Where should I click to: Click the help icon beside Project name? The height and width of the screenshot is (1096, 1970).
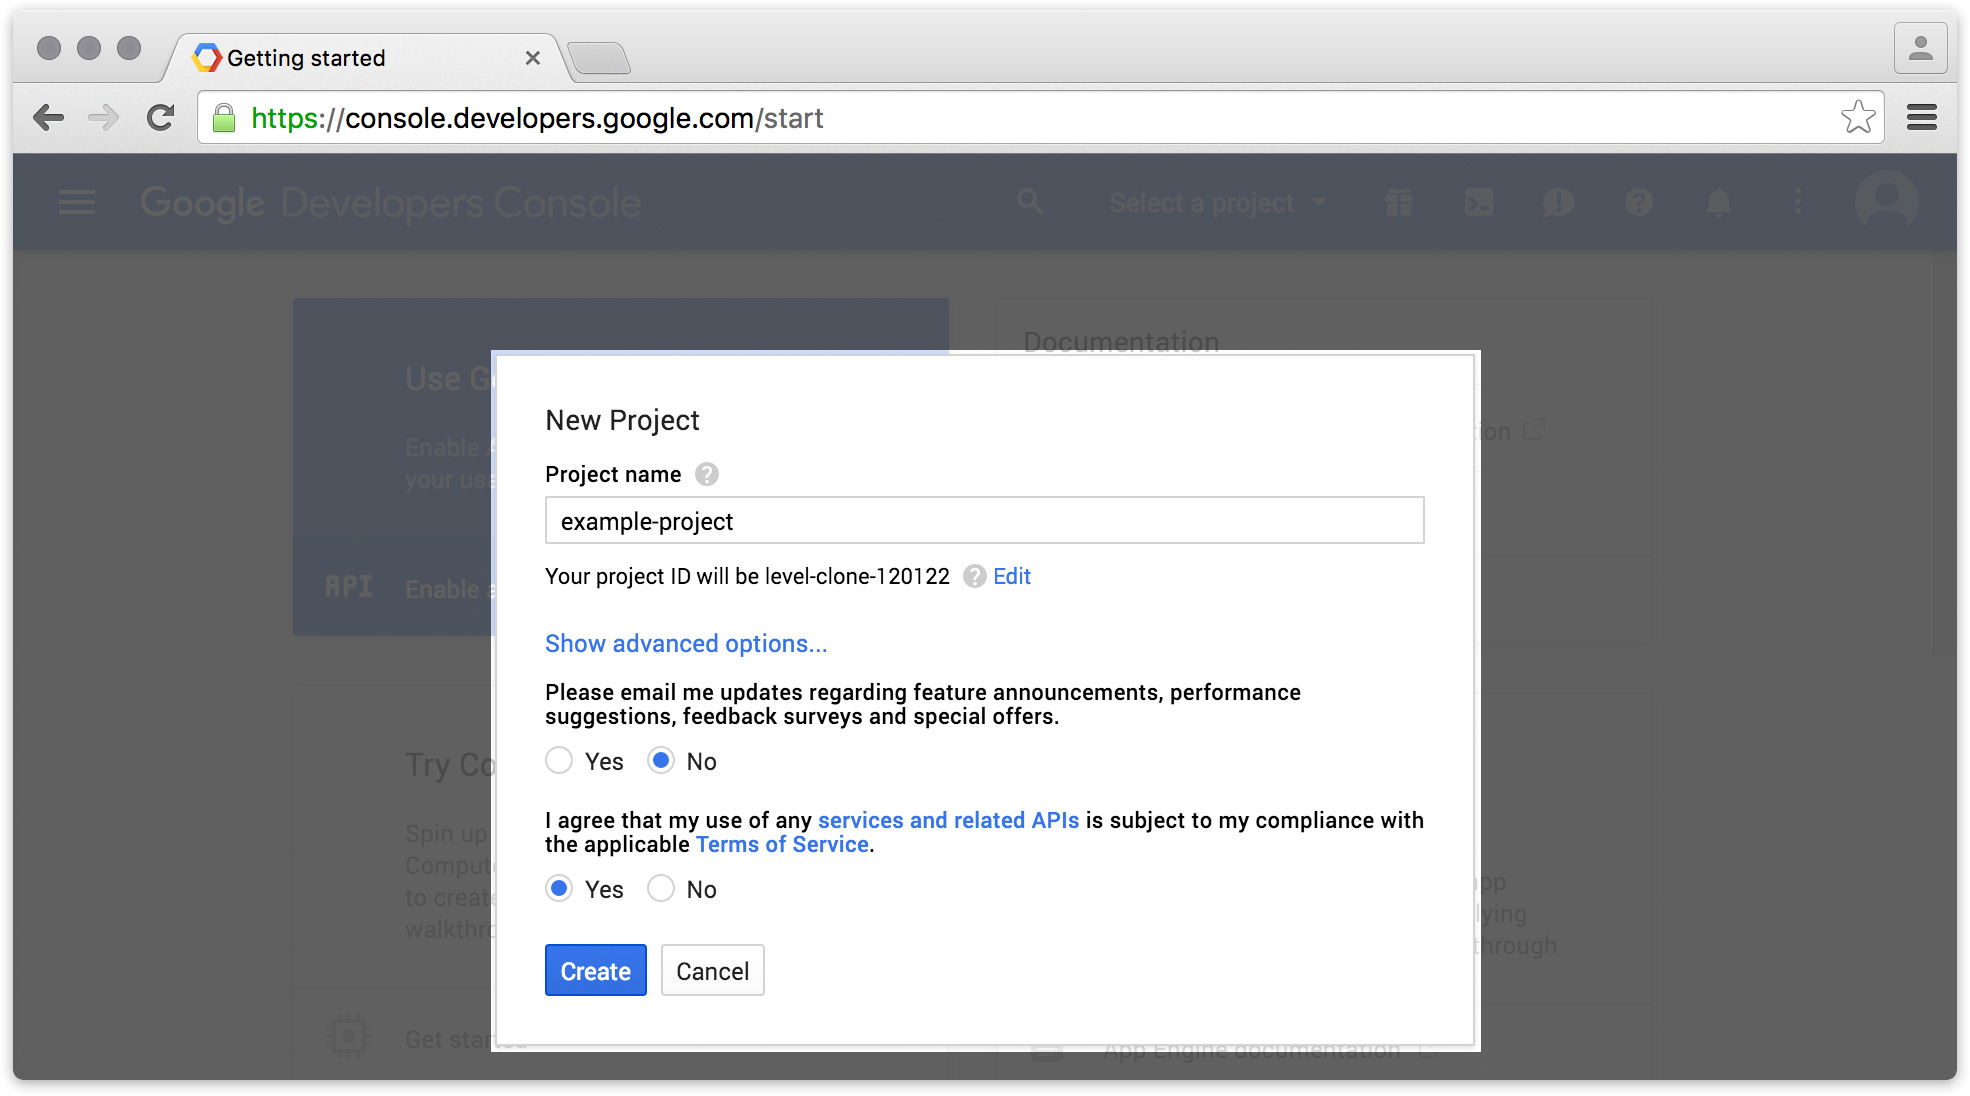pyautogui.click(x=707, y=474)
